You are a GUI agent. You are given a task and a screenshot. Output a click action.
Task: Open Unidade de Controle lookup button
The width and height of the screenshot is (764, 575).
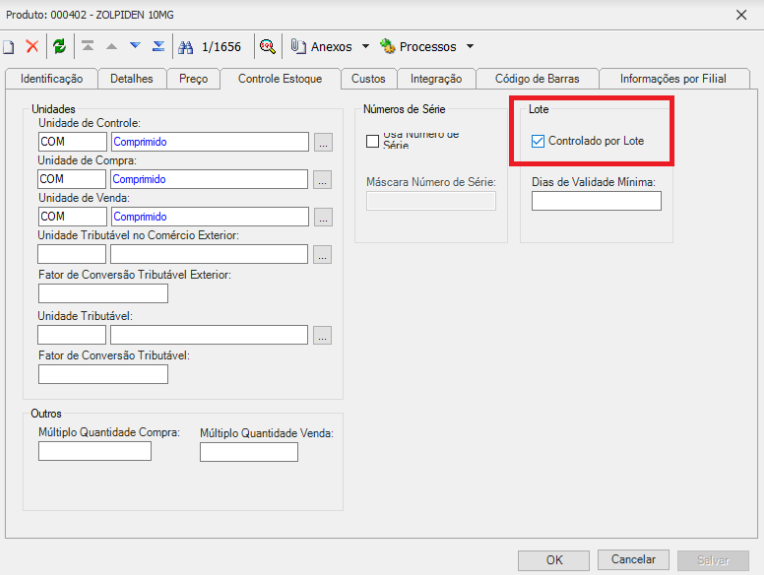point(323,142)
